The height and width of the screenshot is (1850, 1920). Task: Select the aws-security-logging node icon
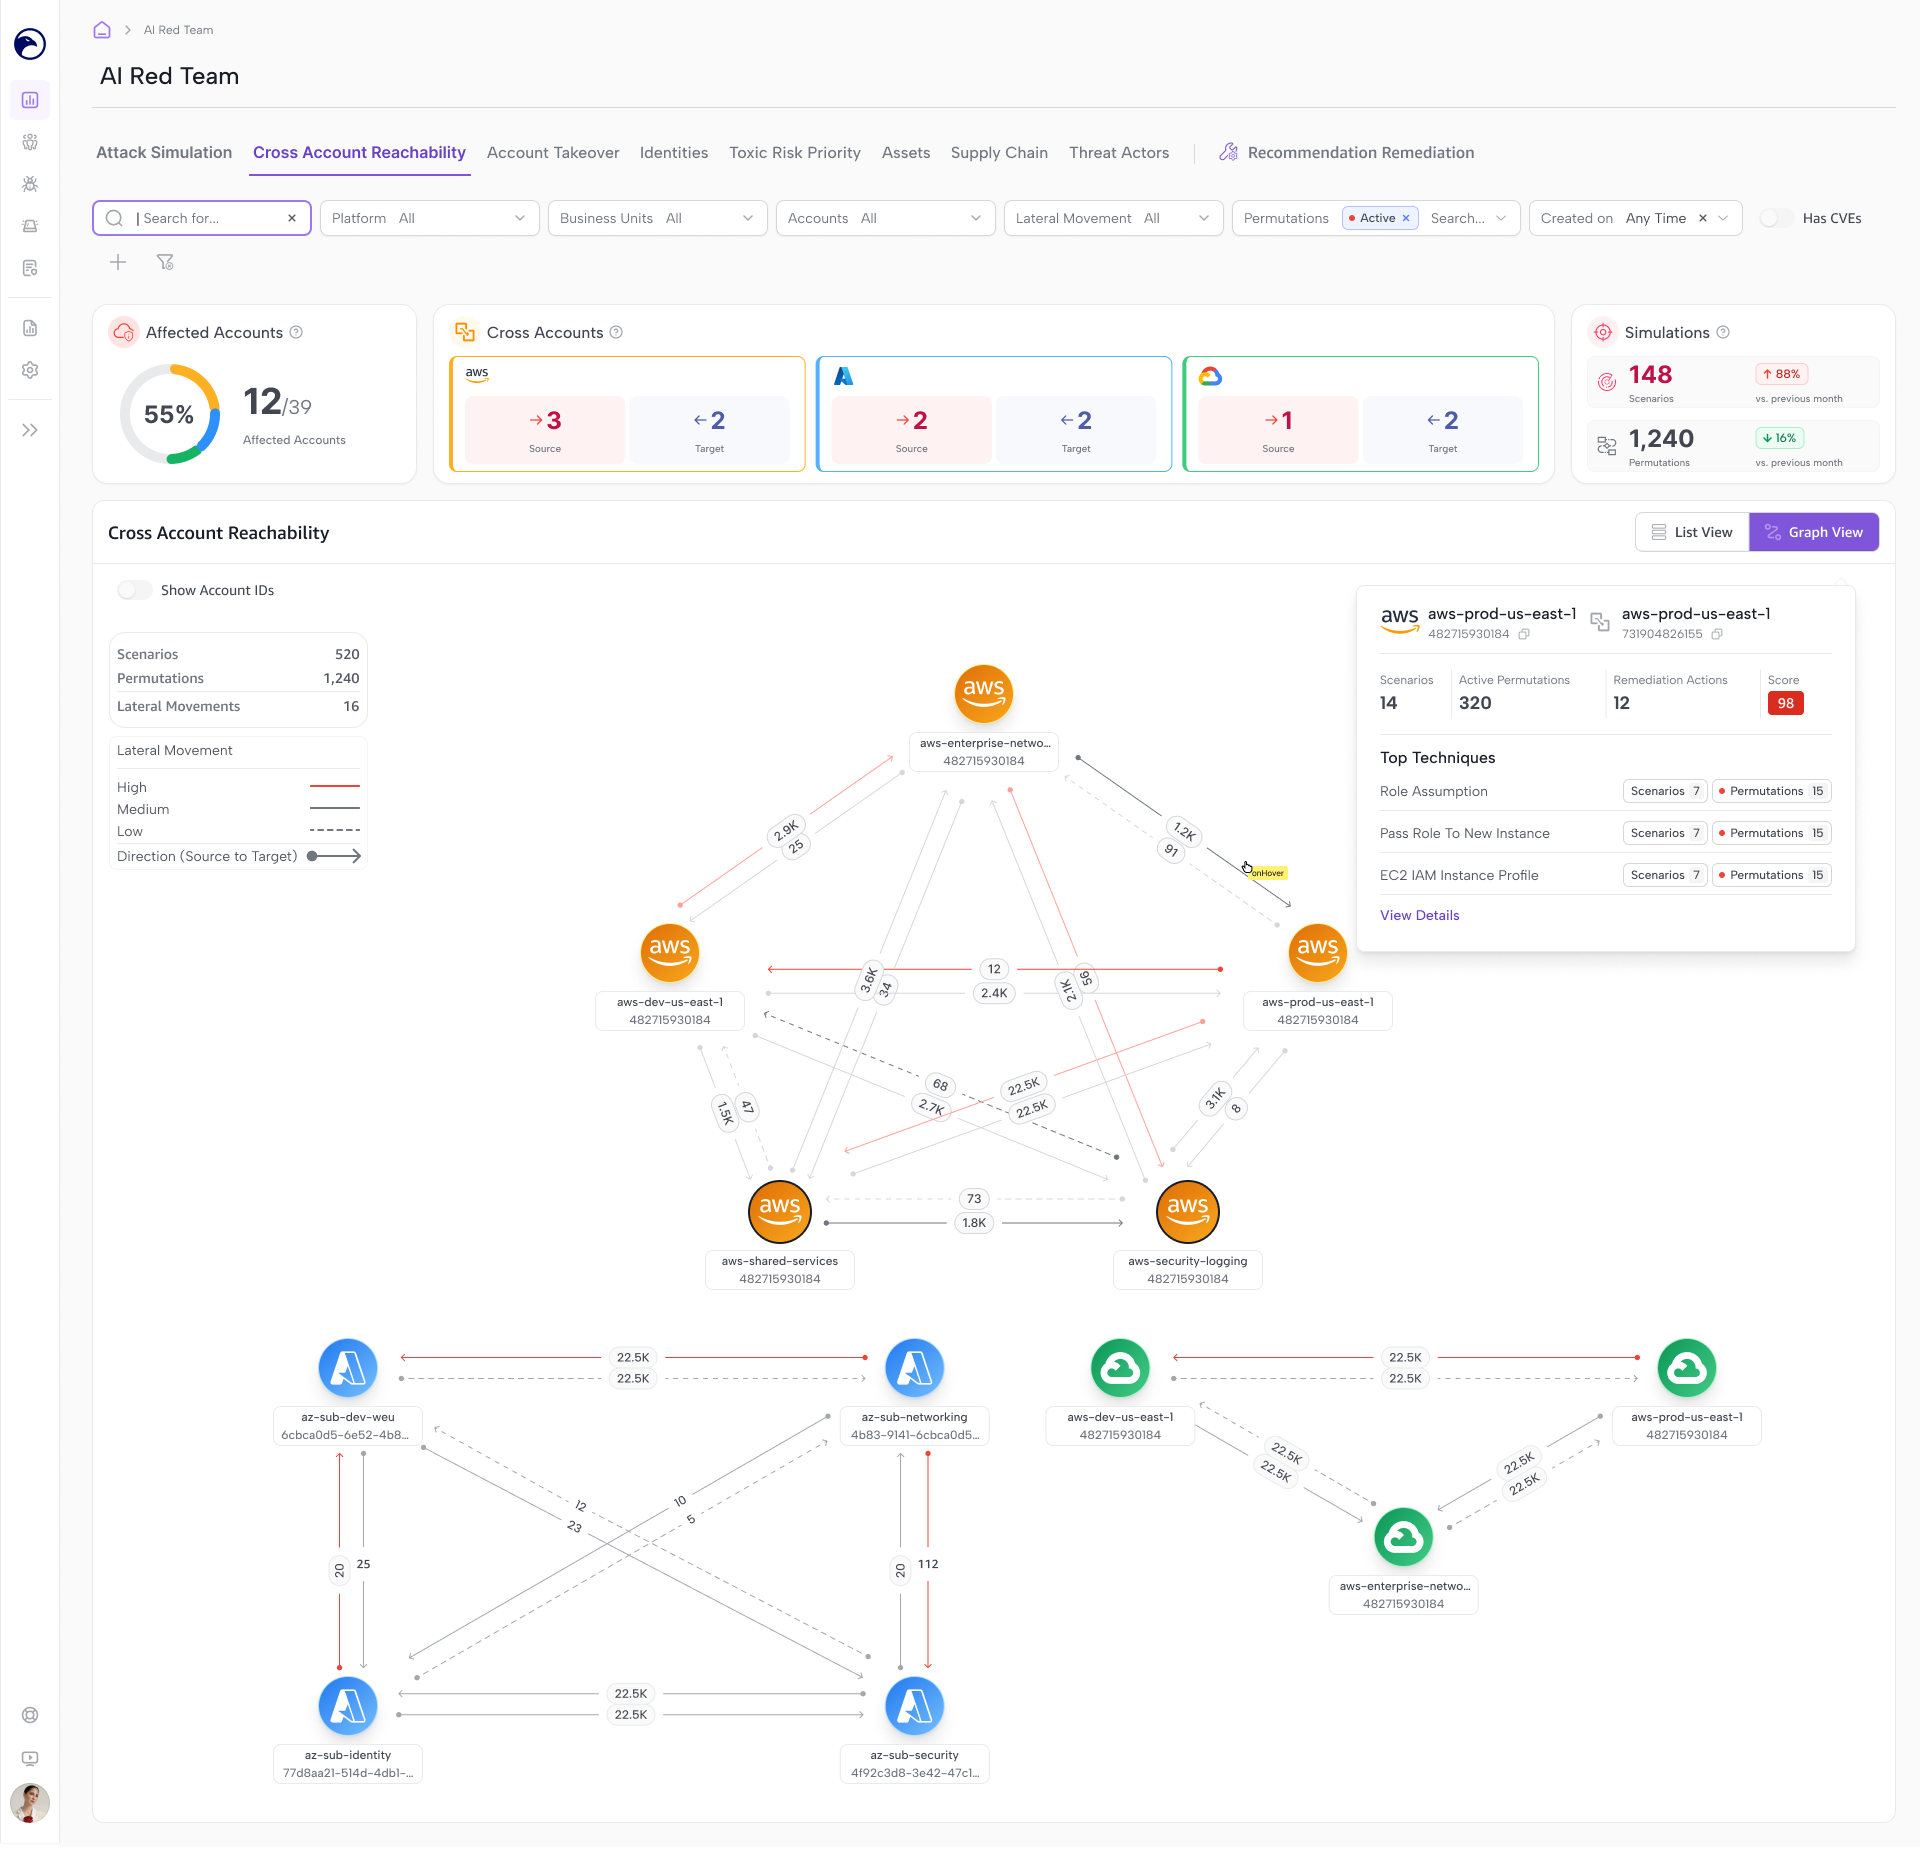1188,1211
